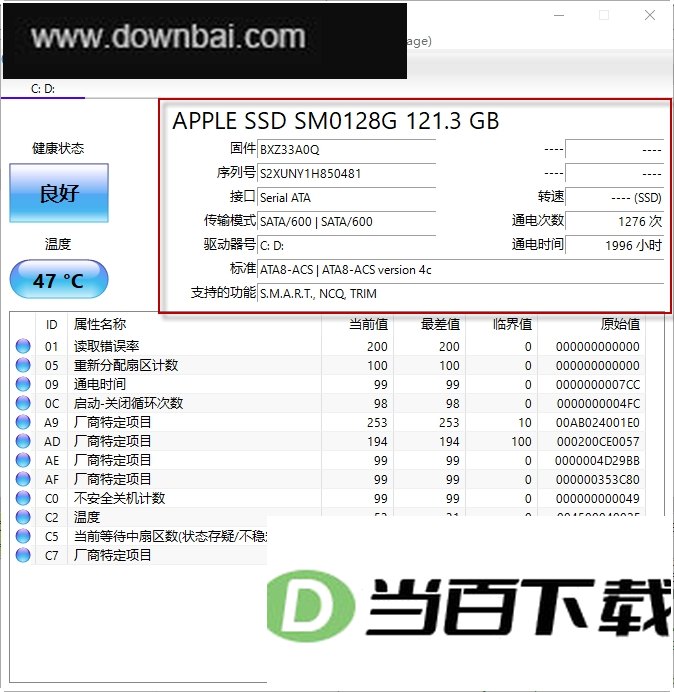
Task: Click the features field S.M.A.R.T., NCQ, TRIM
Action: click(x=460, y=293)
